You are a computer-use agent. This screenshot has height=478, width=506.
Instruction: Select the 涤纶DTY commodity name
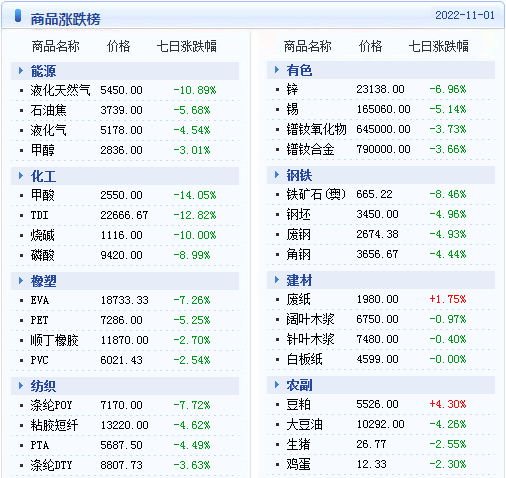51,465
